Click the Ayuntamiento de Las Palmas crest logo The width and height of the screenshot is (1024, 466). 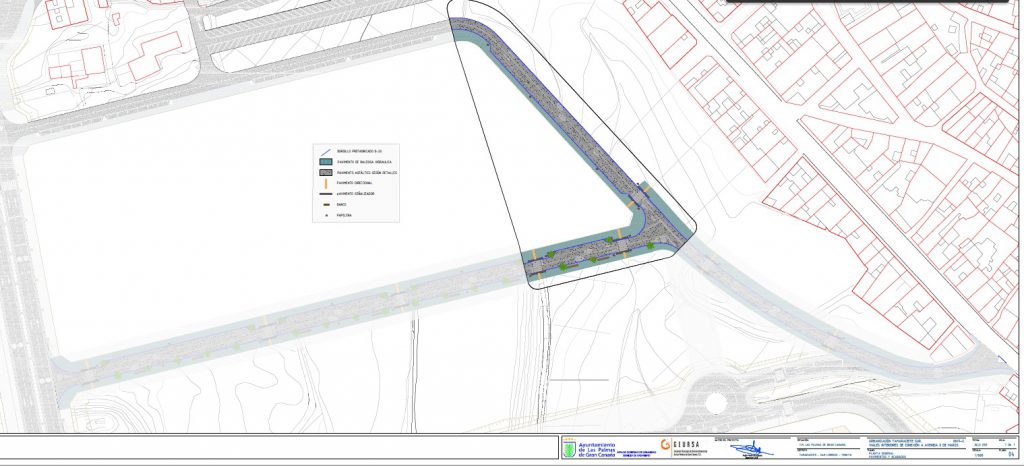coord(569,449)
